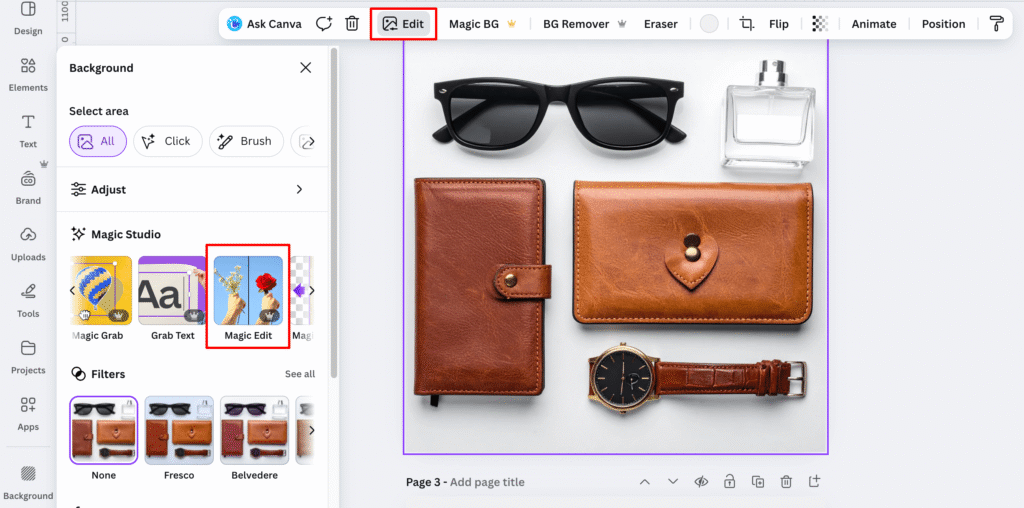The image size is (1024, 508).
Task: Select the All area option
Action: [x=97, y=141]
